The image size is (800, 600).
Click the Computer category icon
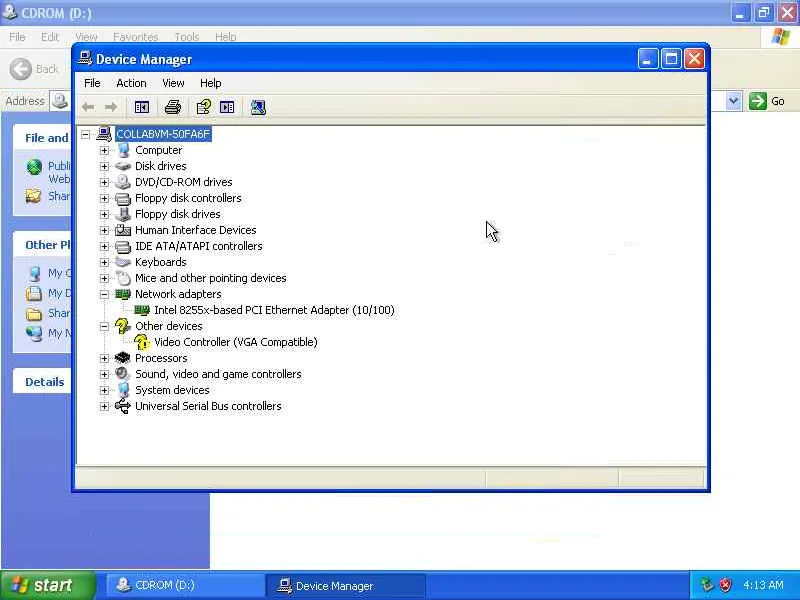click(123, 150)
